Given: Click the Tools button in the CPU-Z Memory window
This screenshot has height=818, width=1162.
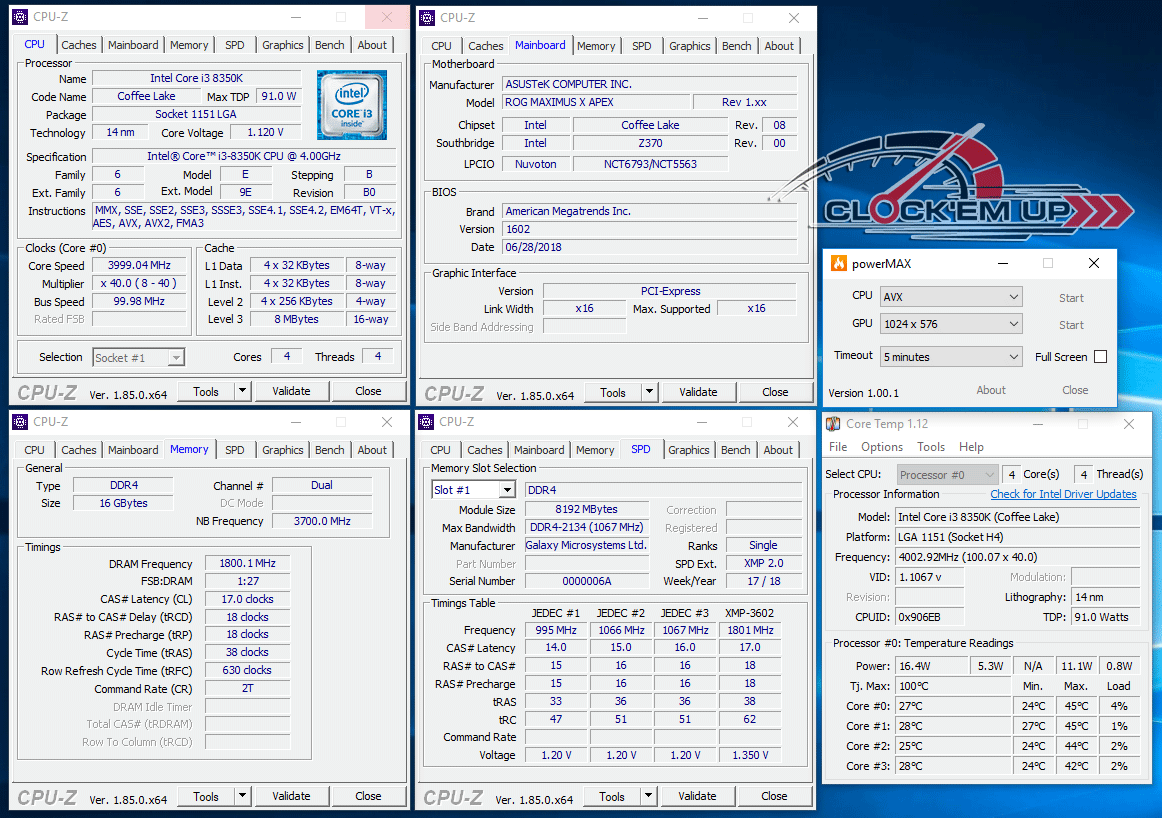Looking at the screenshot, I should (x=206, y=796).
